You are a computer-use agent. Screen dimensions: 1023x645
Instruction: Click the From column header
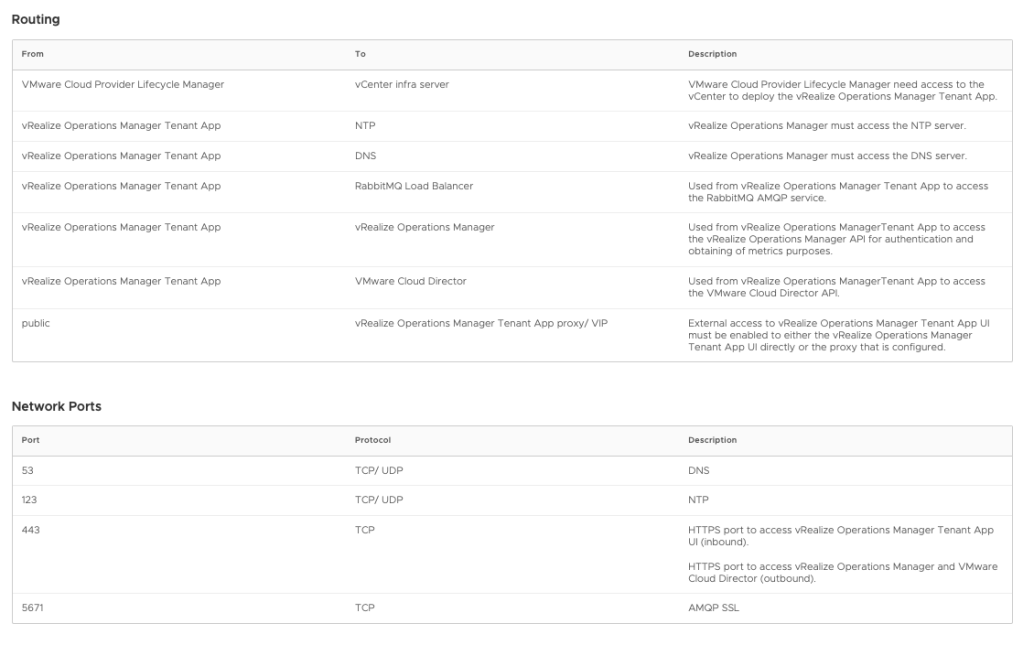(x=33, y=54)
